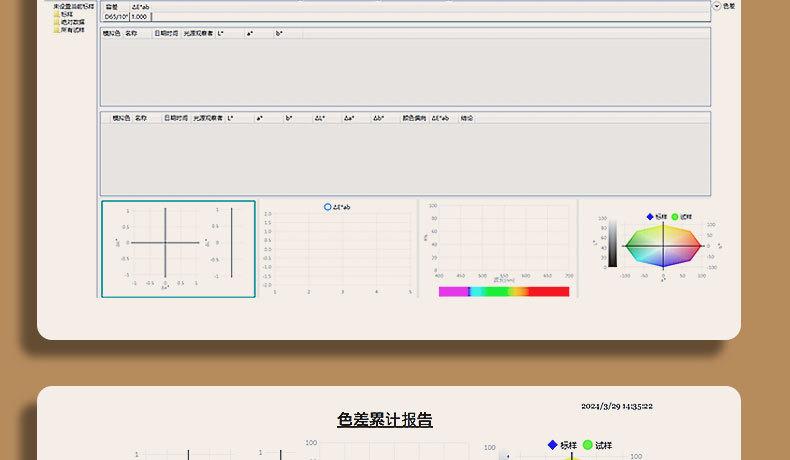This screenshot has height=460, width=790.
Task: Select the D65/10° illuminant cell
Action: pos(116,17)
